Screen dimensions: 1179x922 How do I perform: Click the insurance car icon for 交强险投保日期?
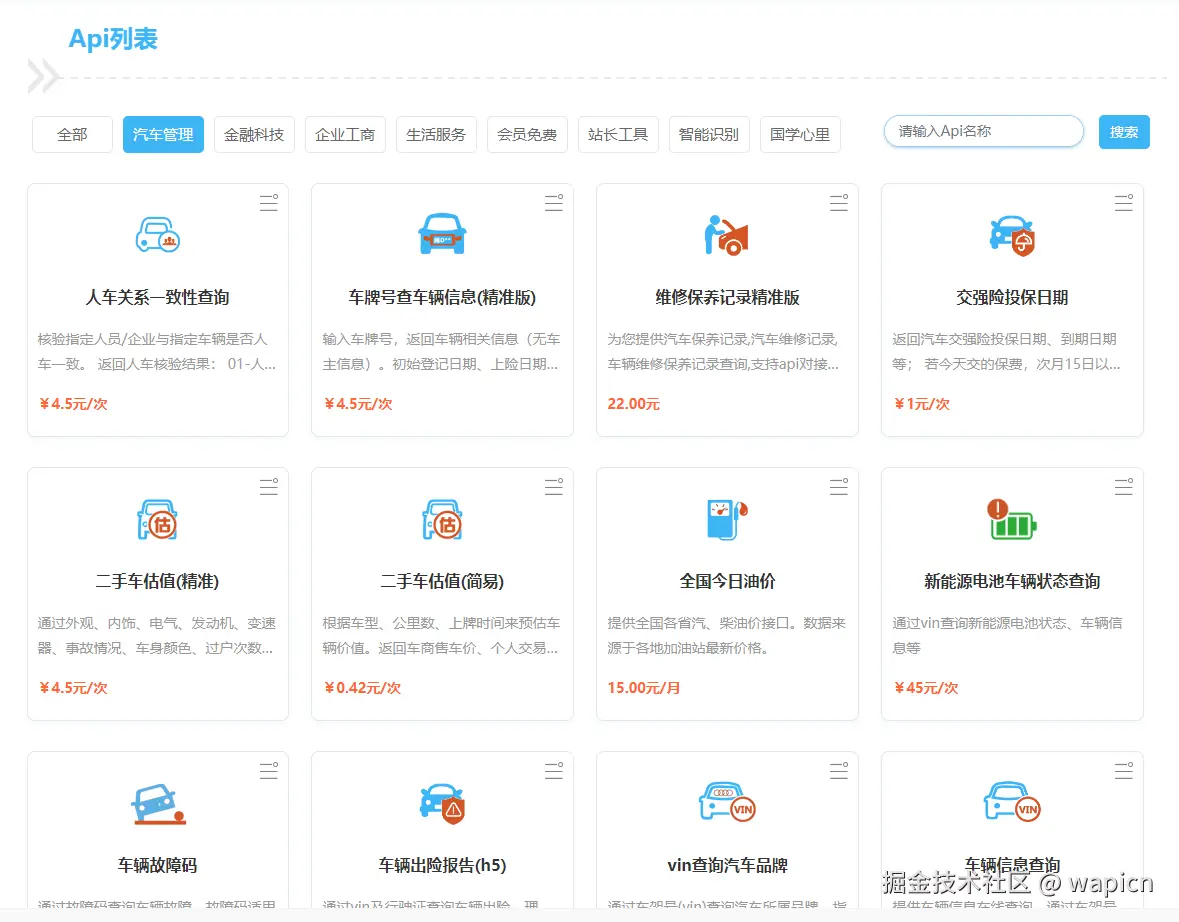click(x=1011, y=233)
